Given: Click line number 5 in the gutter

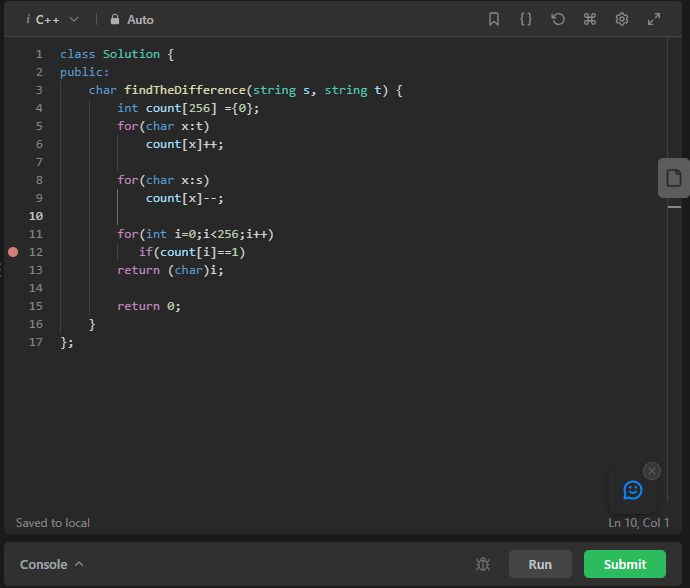Looking at the screenshot, I should point(39,126).
